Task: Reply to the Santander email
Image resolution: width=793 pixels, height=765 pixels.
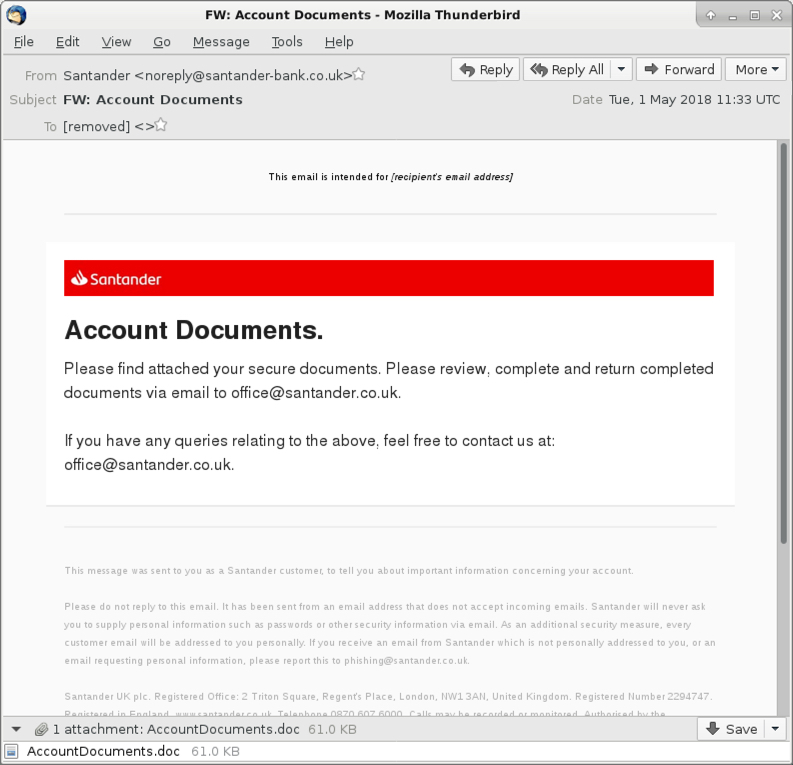Action: [x=486, y=69]
